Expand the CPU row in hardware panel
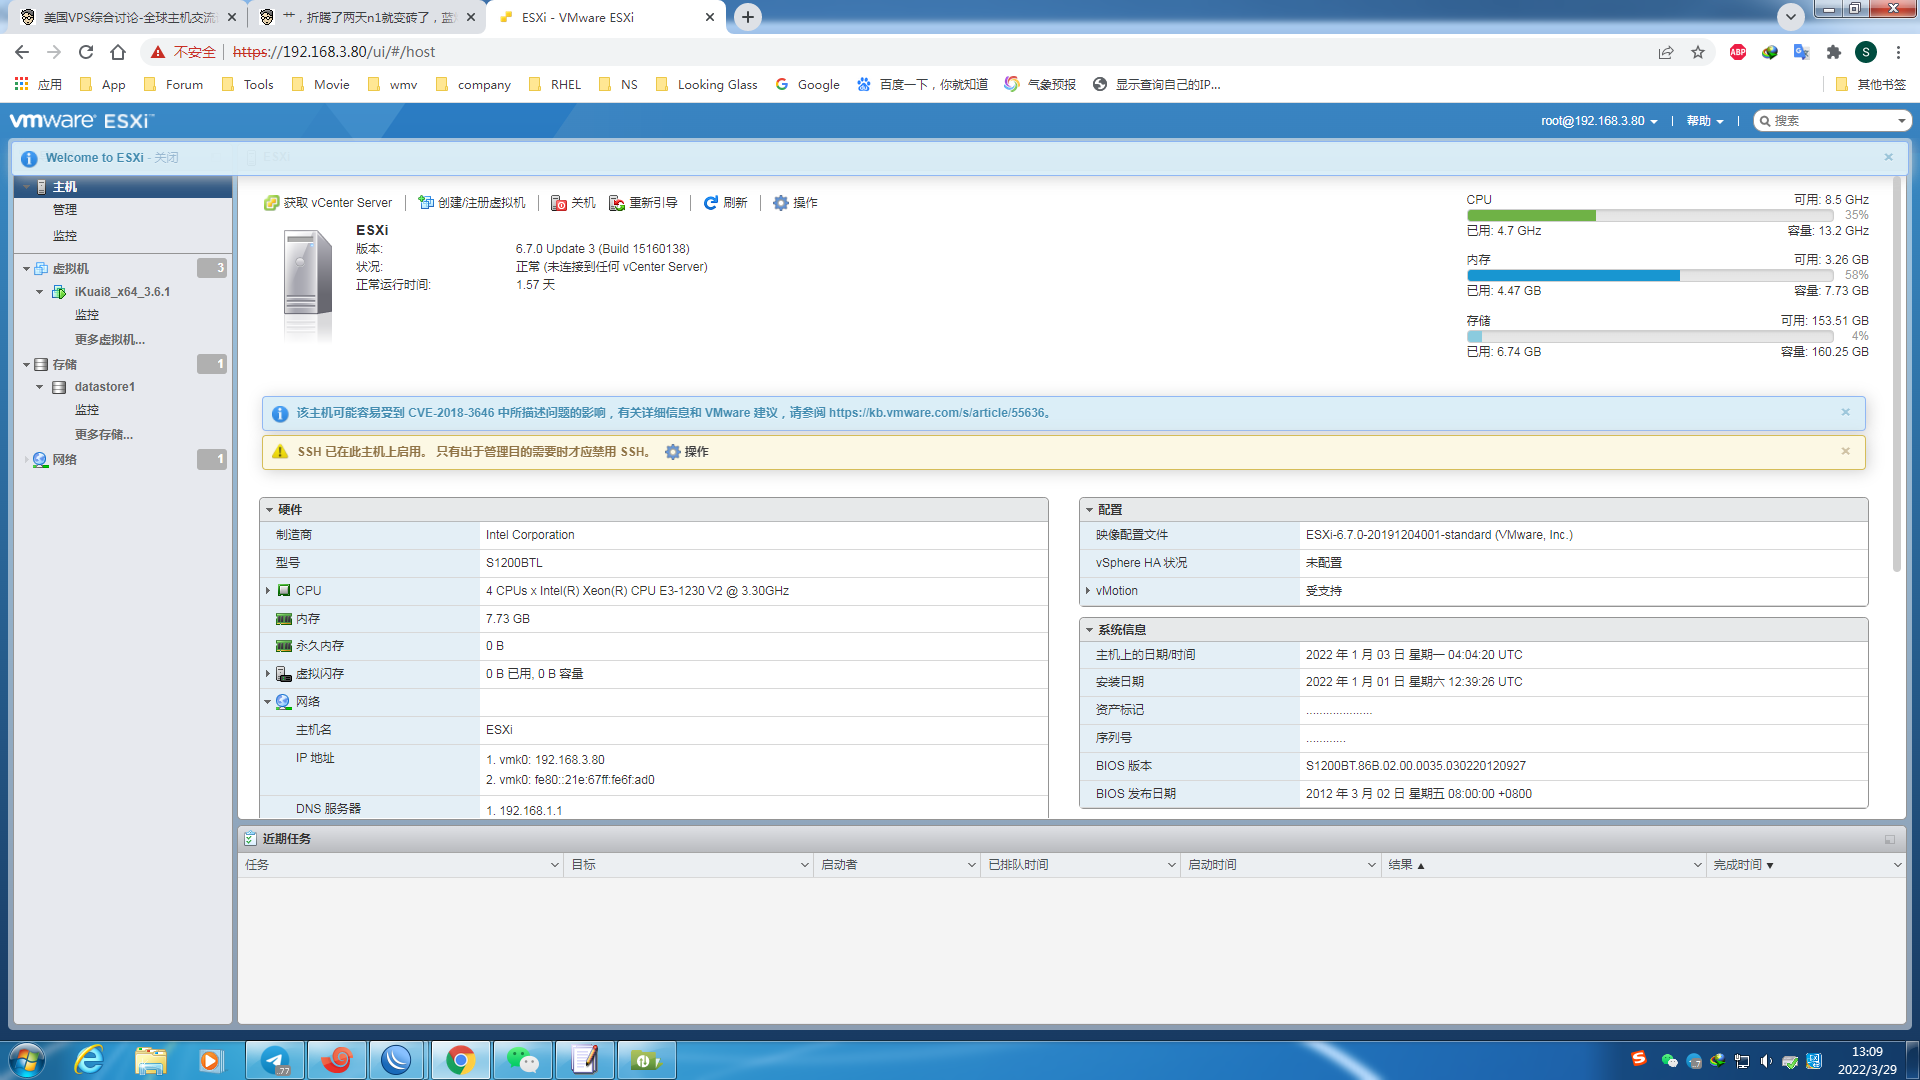 pyautogui.click(x=268, y=591)
